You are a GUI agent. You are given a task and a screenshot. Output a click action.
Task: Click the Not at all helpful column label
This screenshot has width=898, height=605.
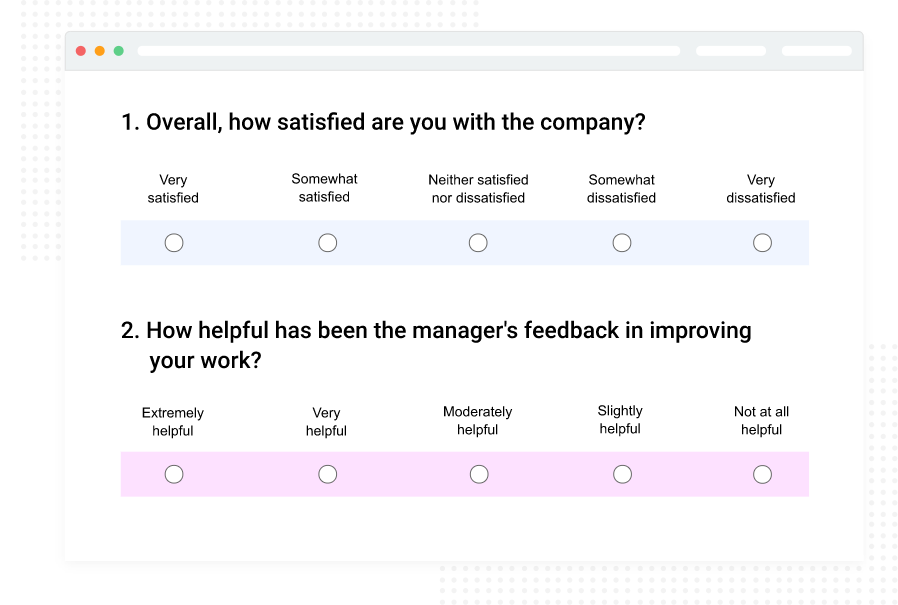coord(761,420)
